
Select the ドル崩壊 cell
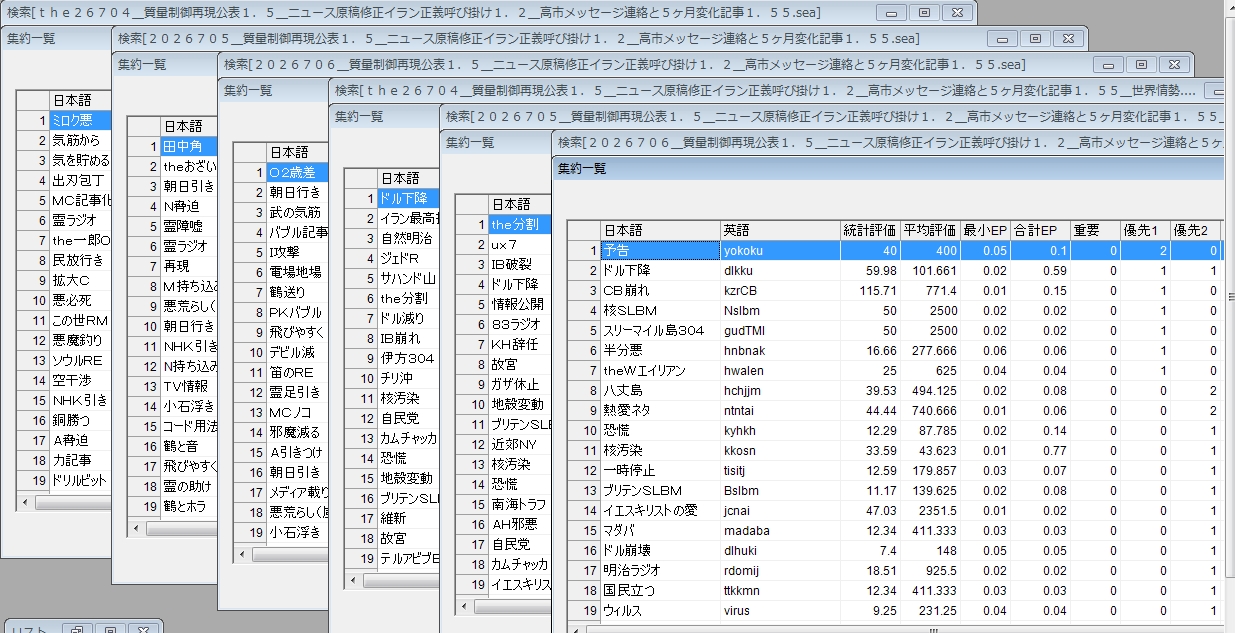(659, 550)
